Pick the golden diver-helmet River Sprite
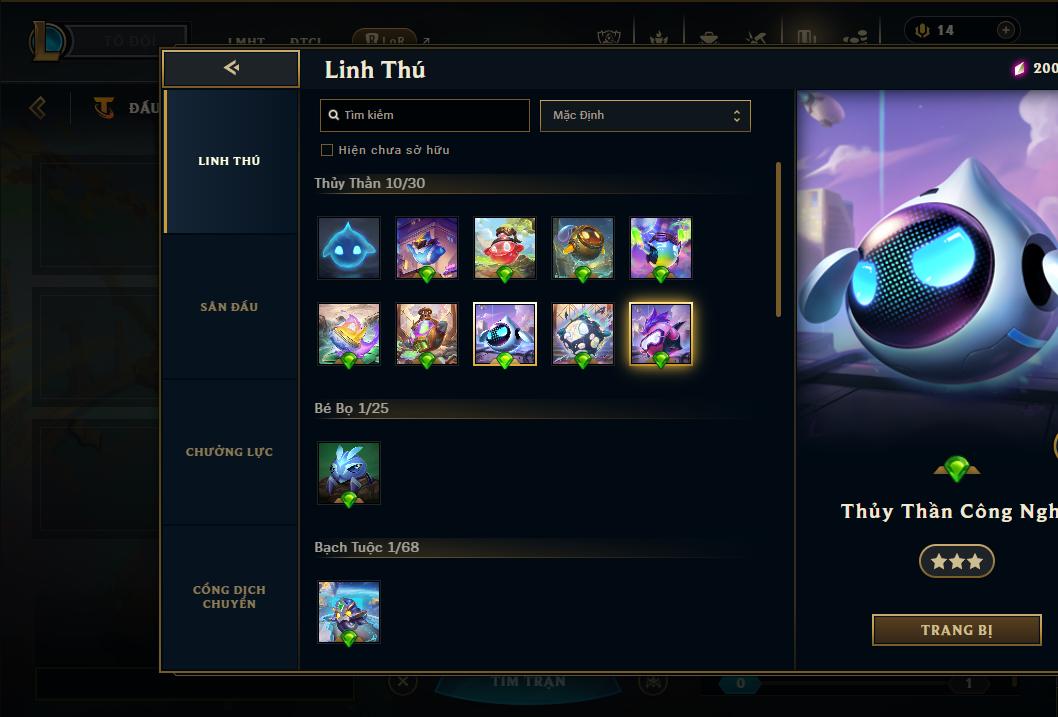 [583, 248]
